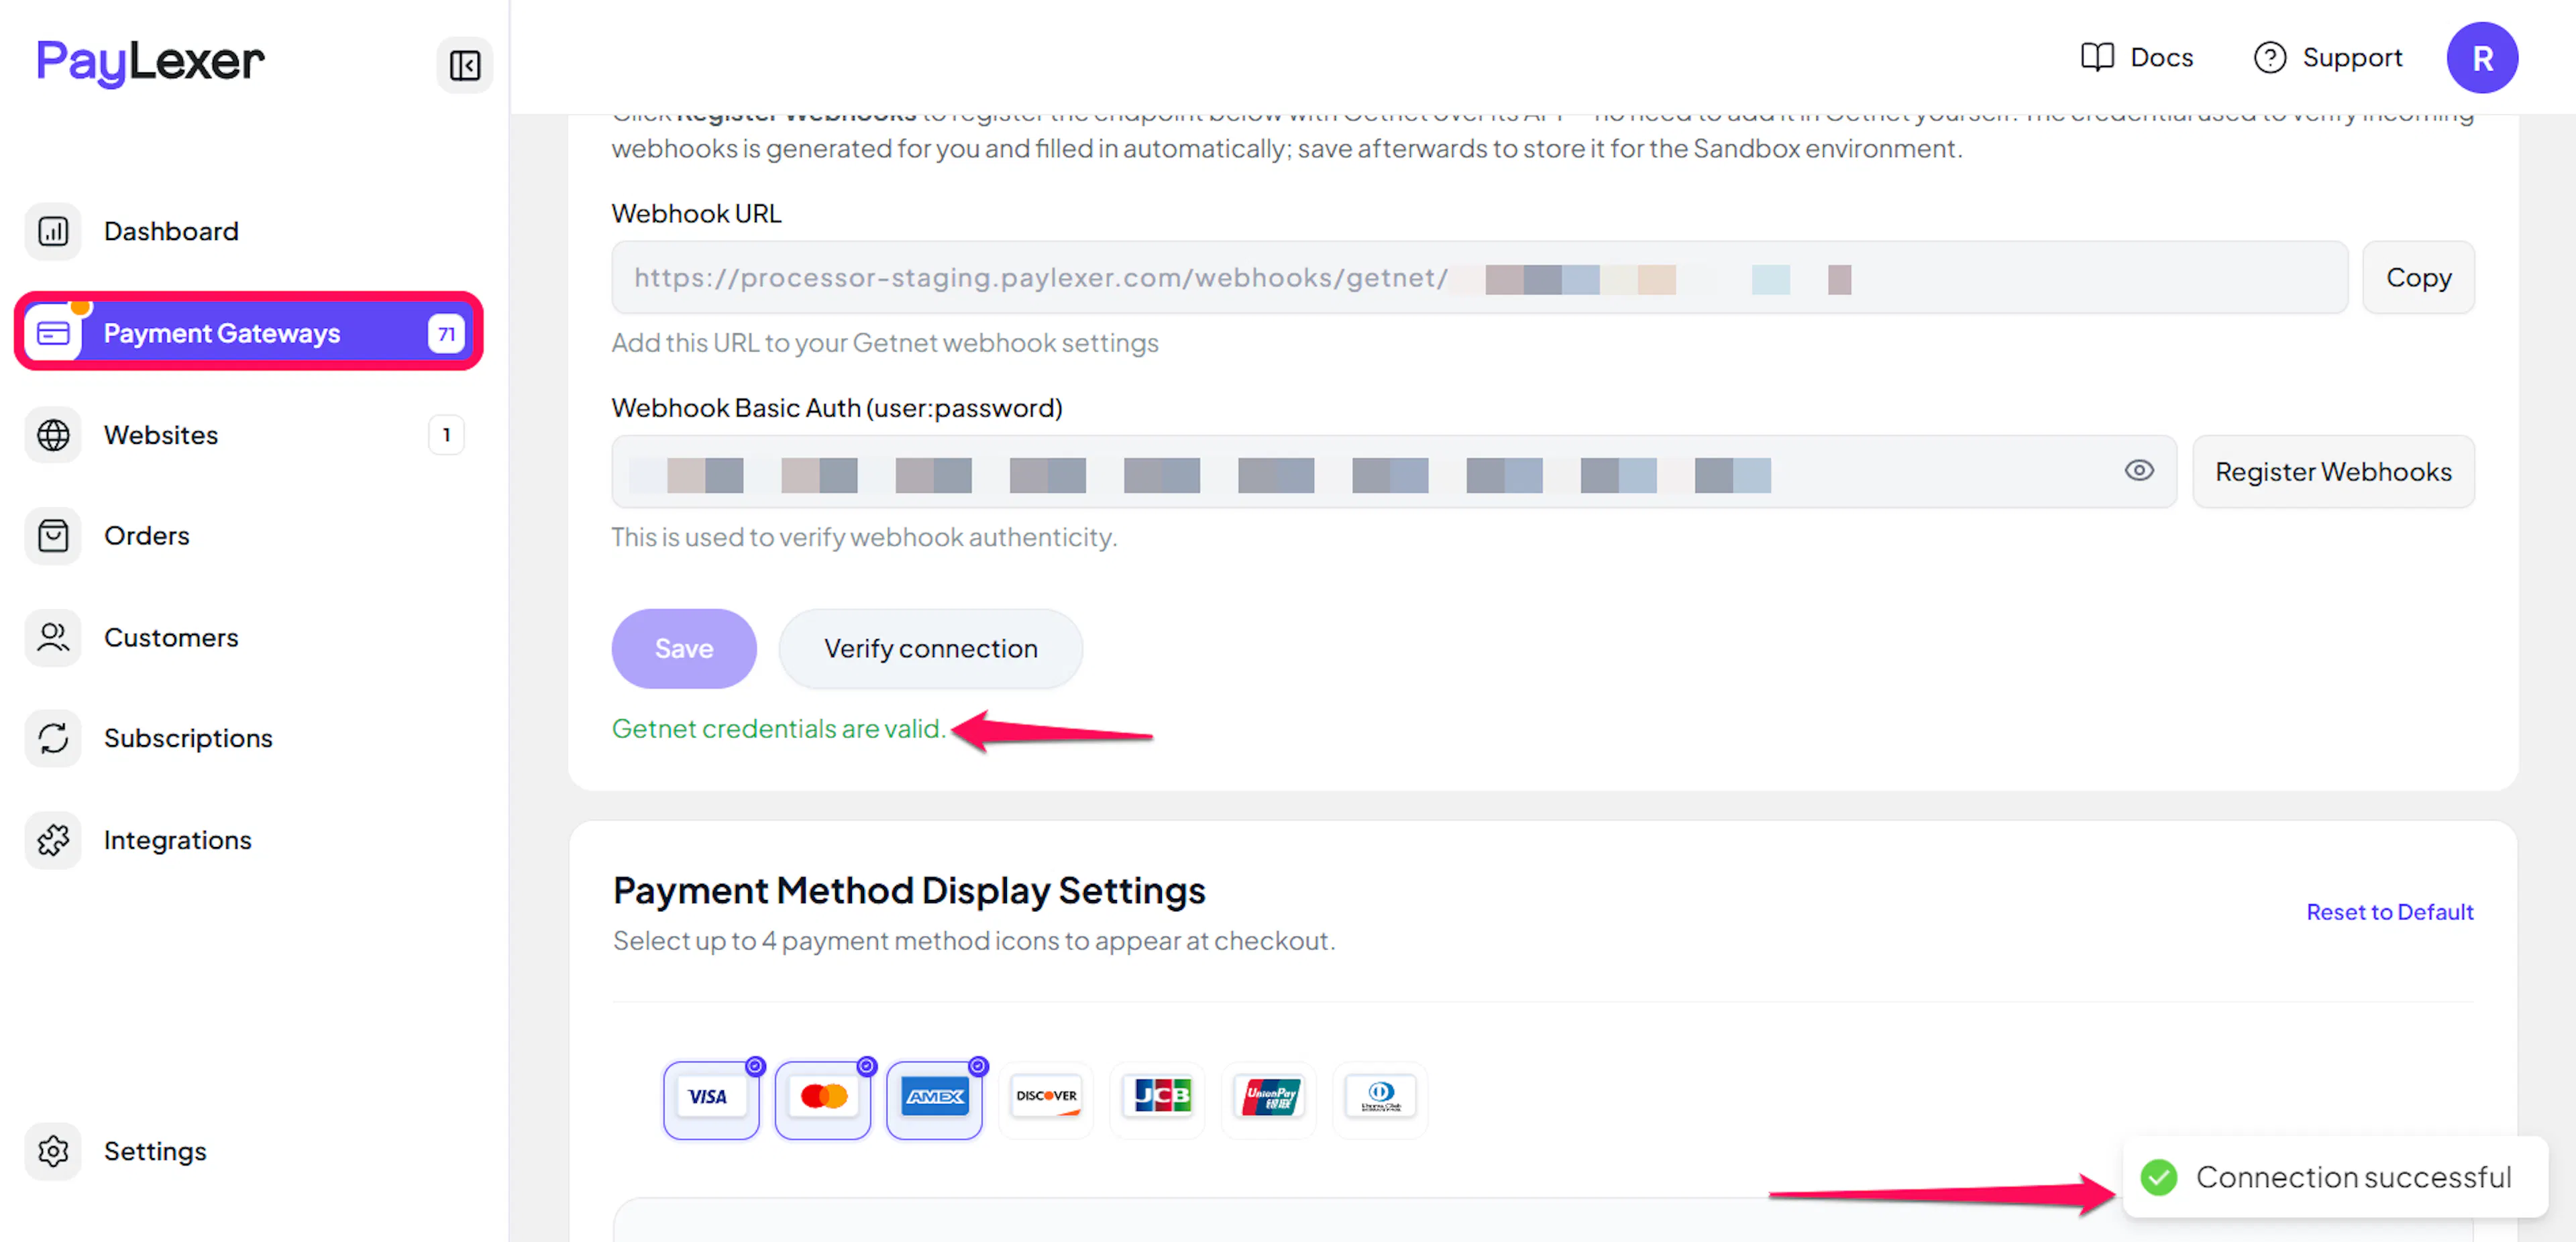Click the 'Payment Method Display Settings' heading
This screenshot has height=1242, width=2576.
(x=909, y=890)
